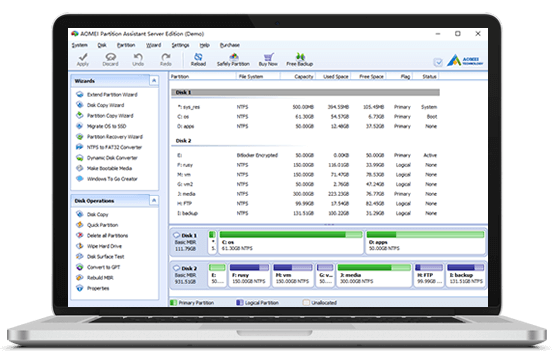The width and height of the screenshot is (555, 362).
Task: Select Make Bootable Media
Action: point(104,168)
